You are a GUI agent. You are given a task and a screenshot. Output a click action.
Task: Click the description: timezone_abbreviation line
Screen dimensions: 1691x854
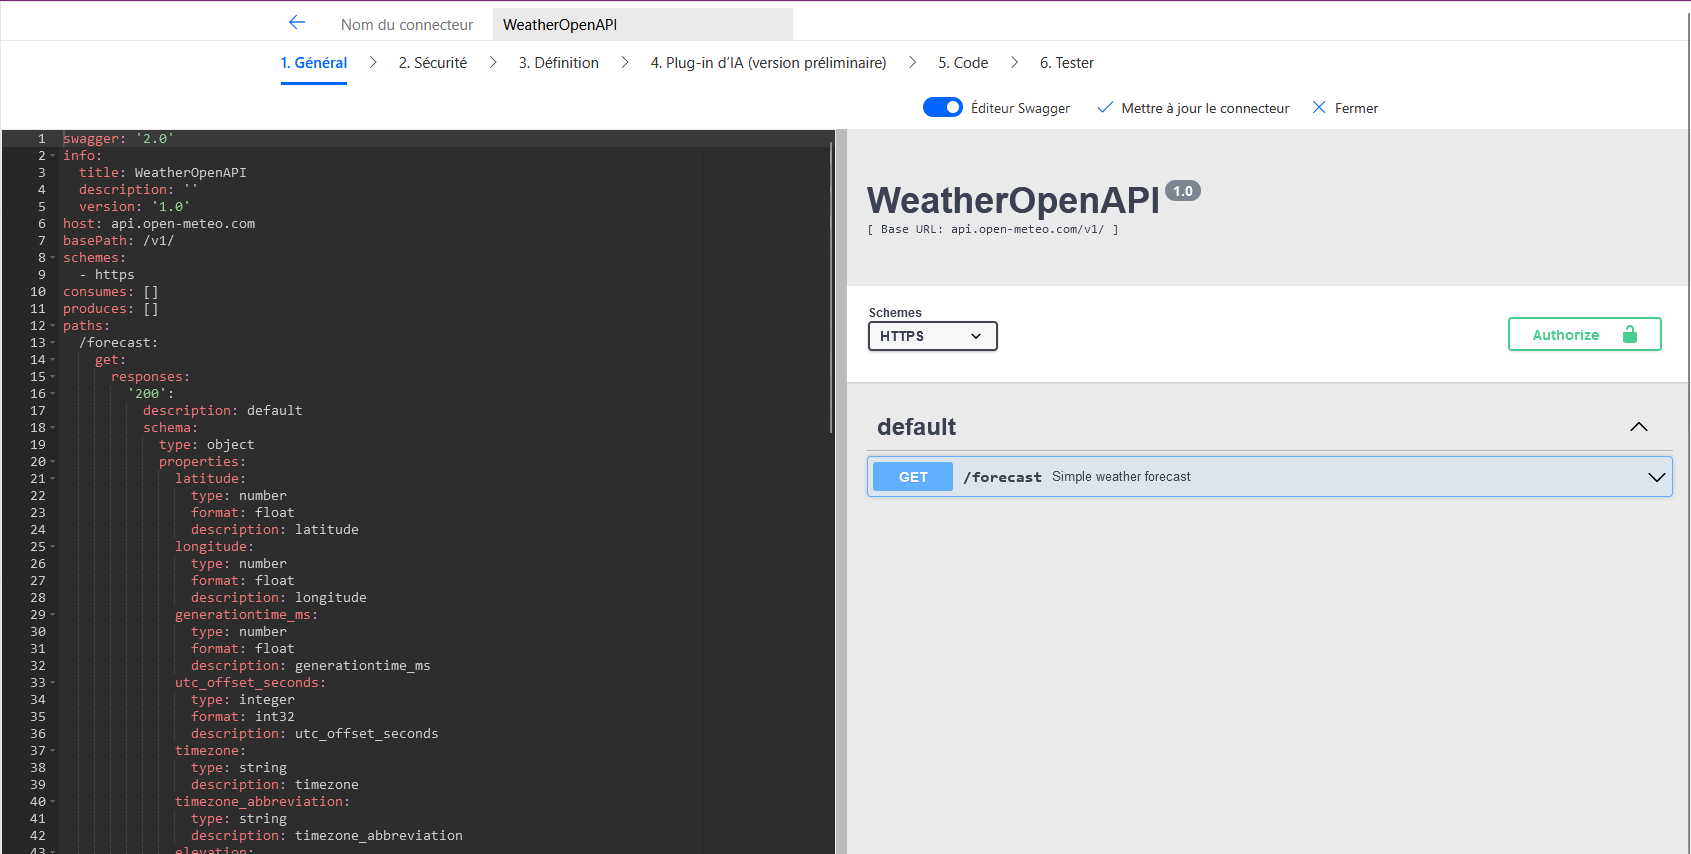pyautogui.click(x=327, y=836)
